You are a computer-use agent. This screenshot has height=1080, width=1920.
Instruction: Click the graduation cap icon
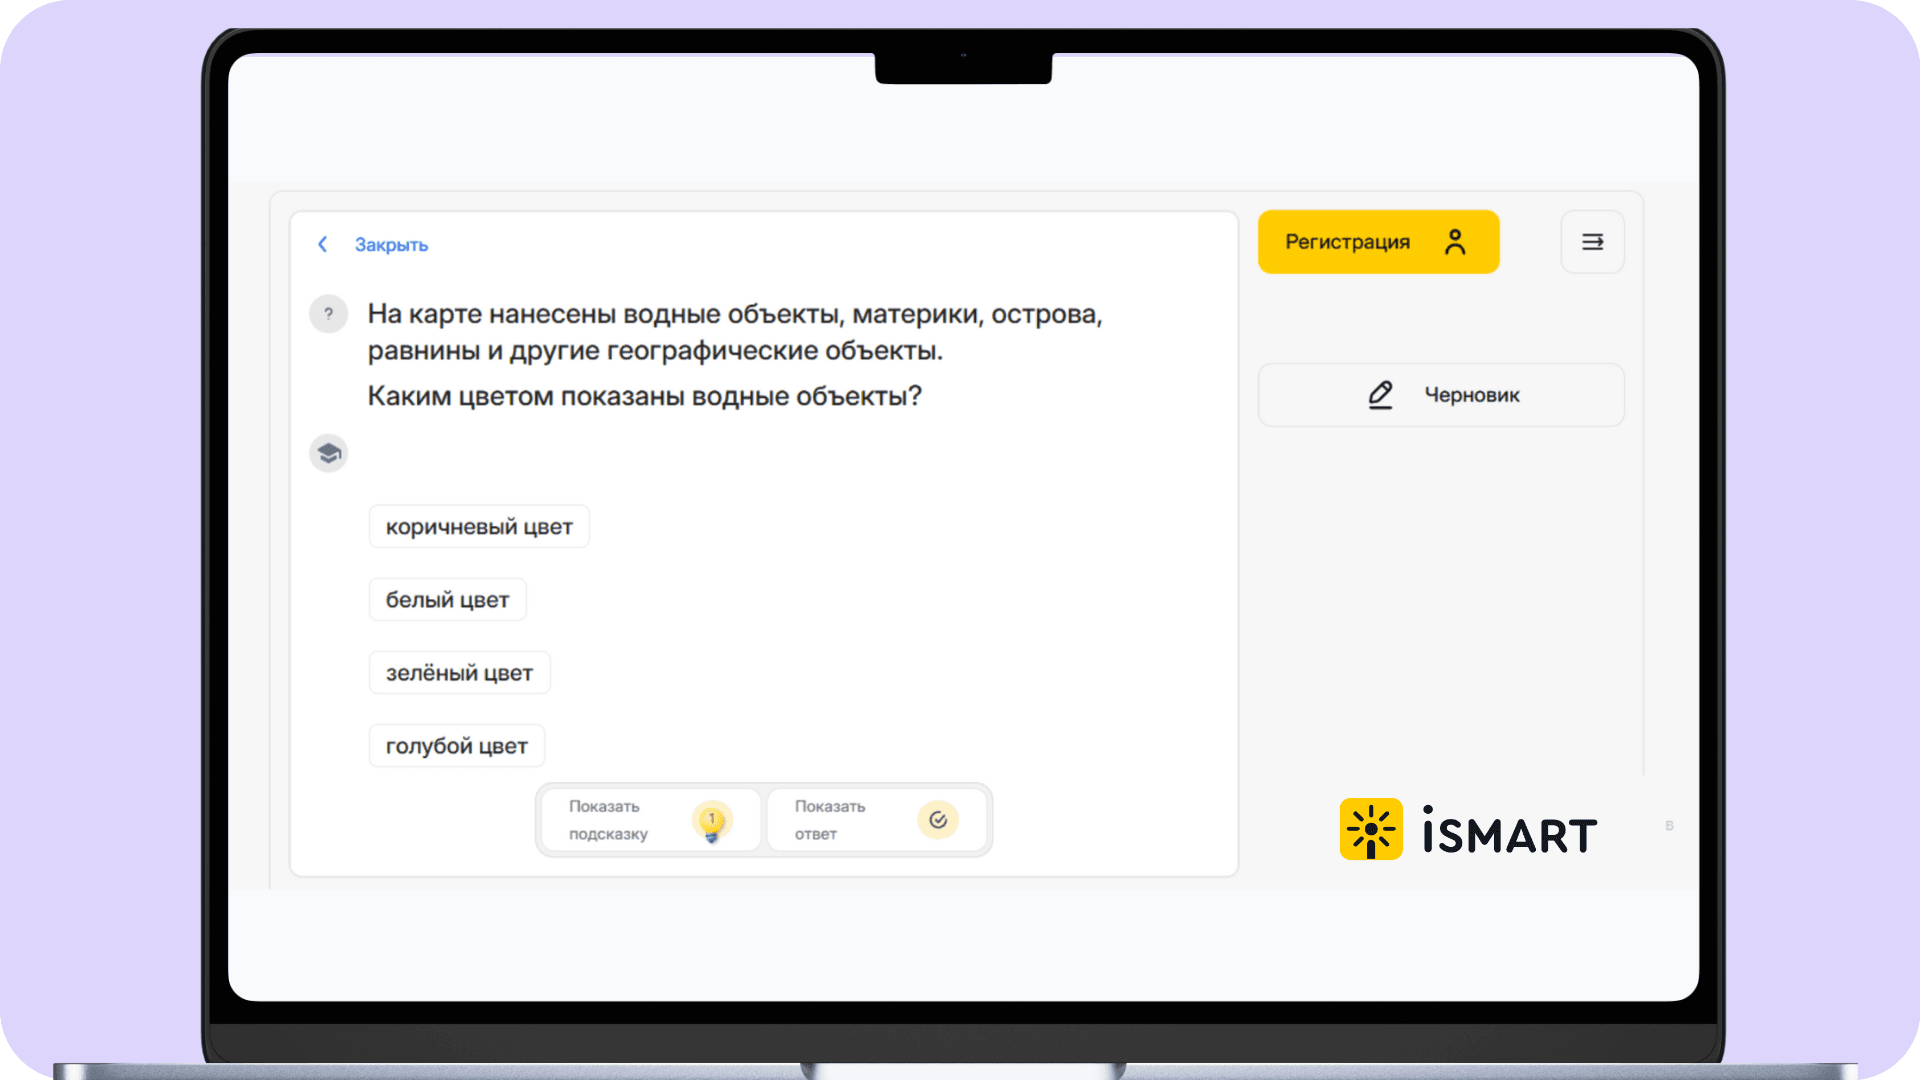[328, 454]
